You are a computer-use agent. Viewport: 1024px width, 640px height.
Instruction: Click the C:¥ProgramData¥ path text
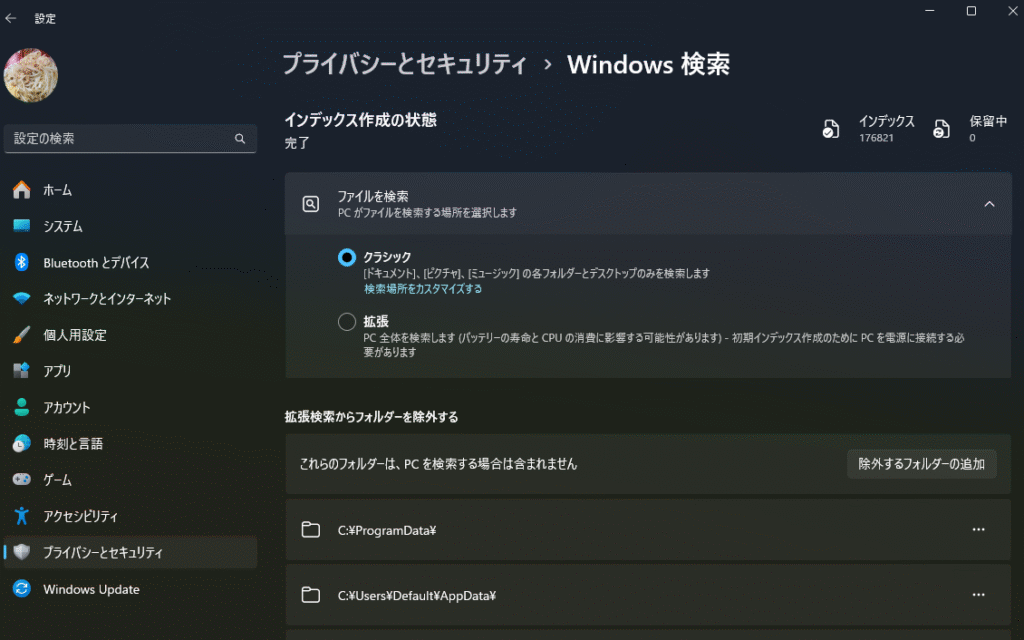387,530
